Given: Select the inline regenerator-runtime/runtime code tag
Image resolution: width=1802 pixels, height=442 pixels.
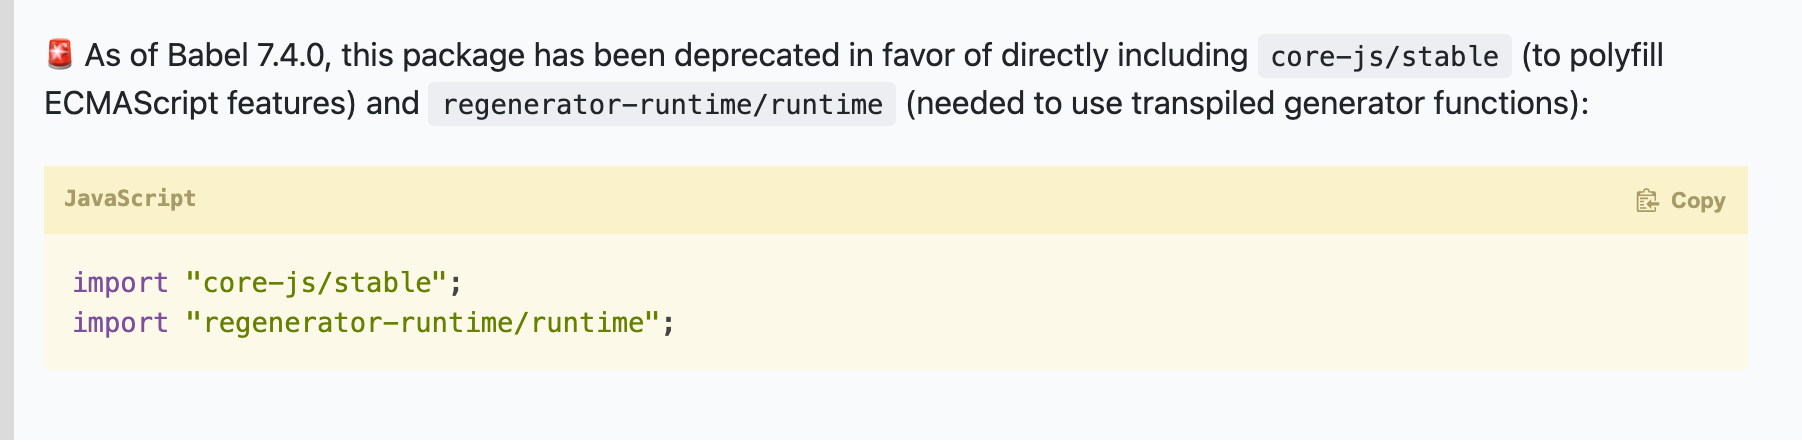Looking at the screenshot, I should 662,104.
